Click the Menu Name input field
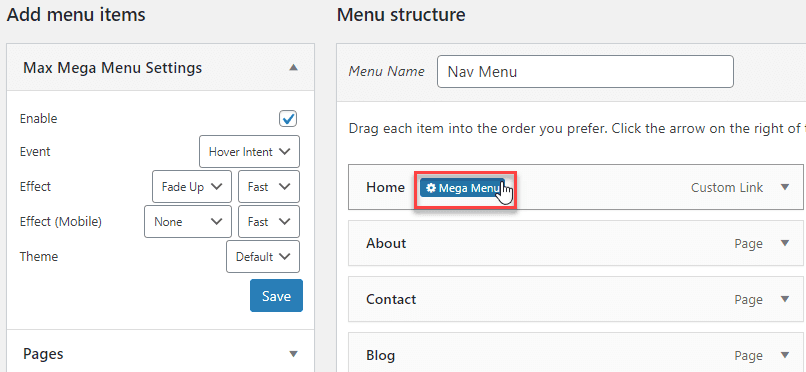Viewport: 806px width, 372px height. point(585,71)
